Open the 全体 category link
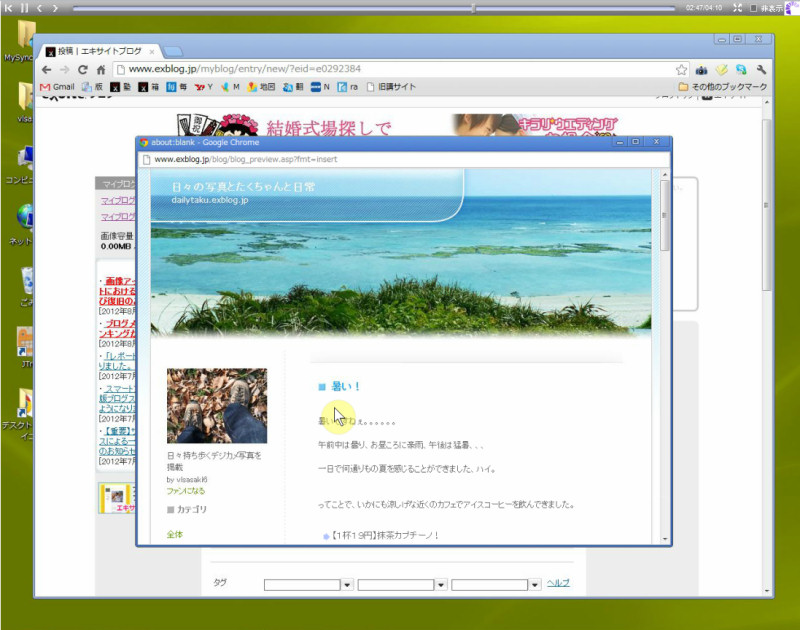Screen dimensions: 800x630 [x=174, y=534]
